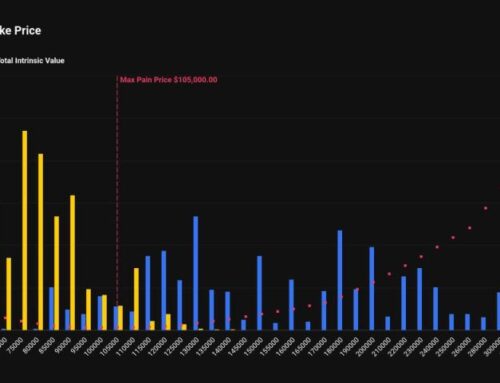
Task: Click the tall blue bar at strike 130000
Action: (x=196, y=273)
